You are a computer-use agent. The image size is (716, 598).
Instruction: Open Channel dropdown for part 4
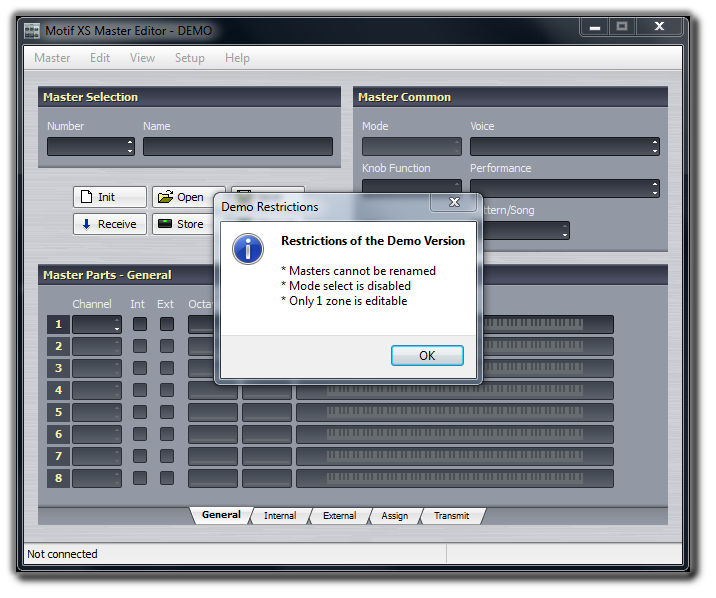(97, 390)
